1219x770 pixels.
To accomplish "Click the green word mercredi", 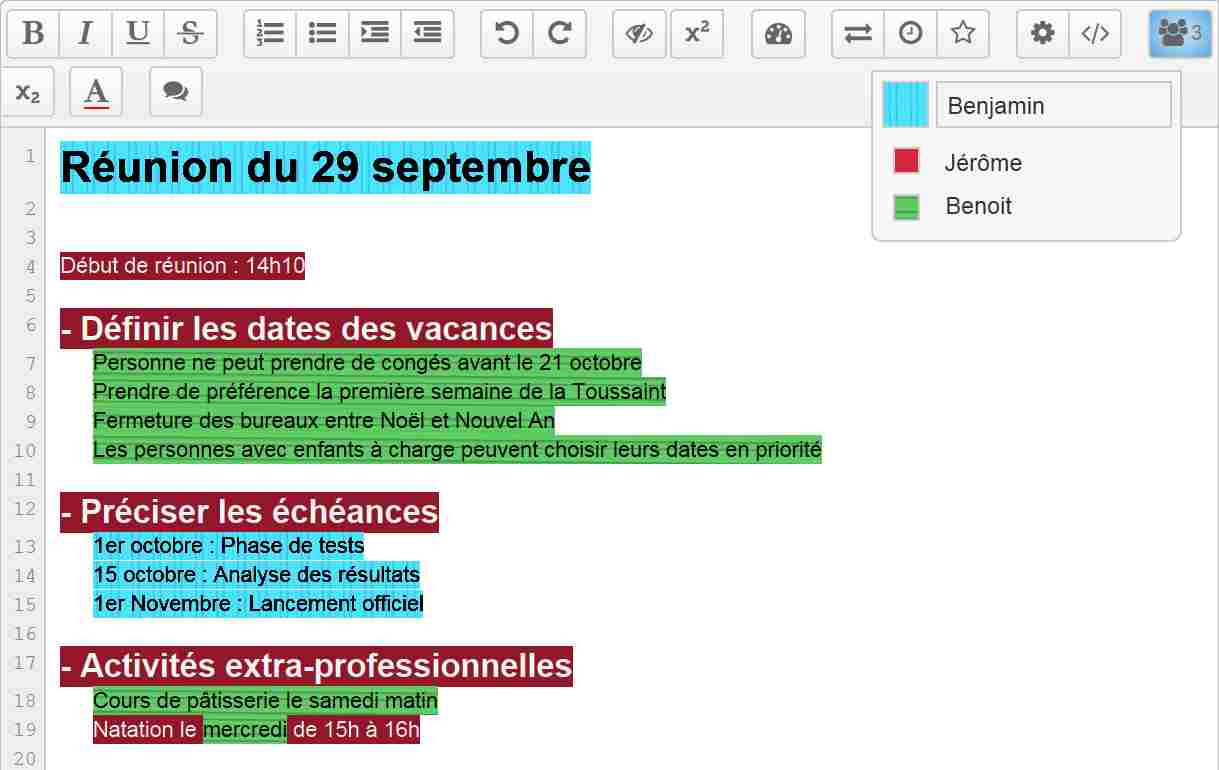I will (x=245, y=730).
